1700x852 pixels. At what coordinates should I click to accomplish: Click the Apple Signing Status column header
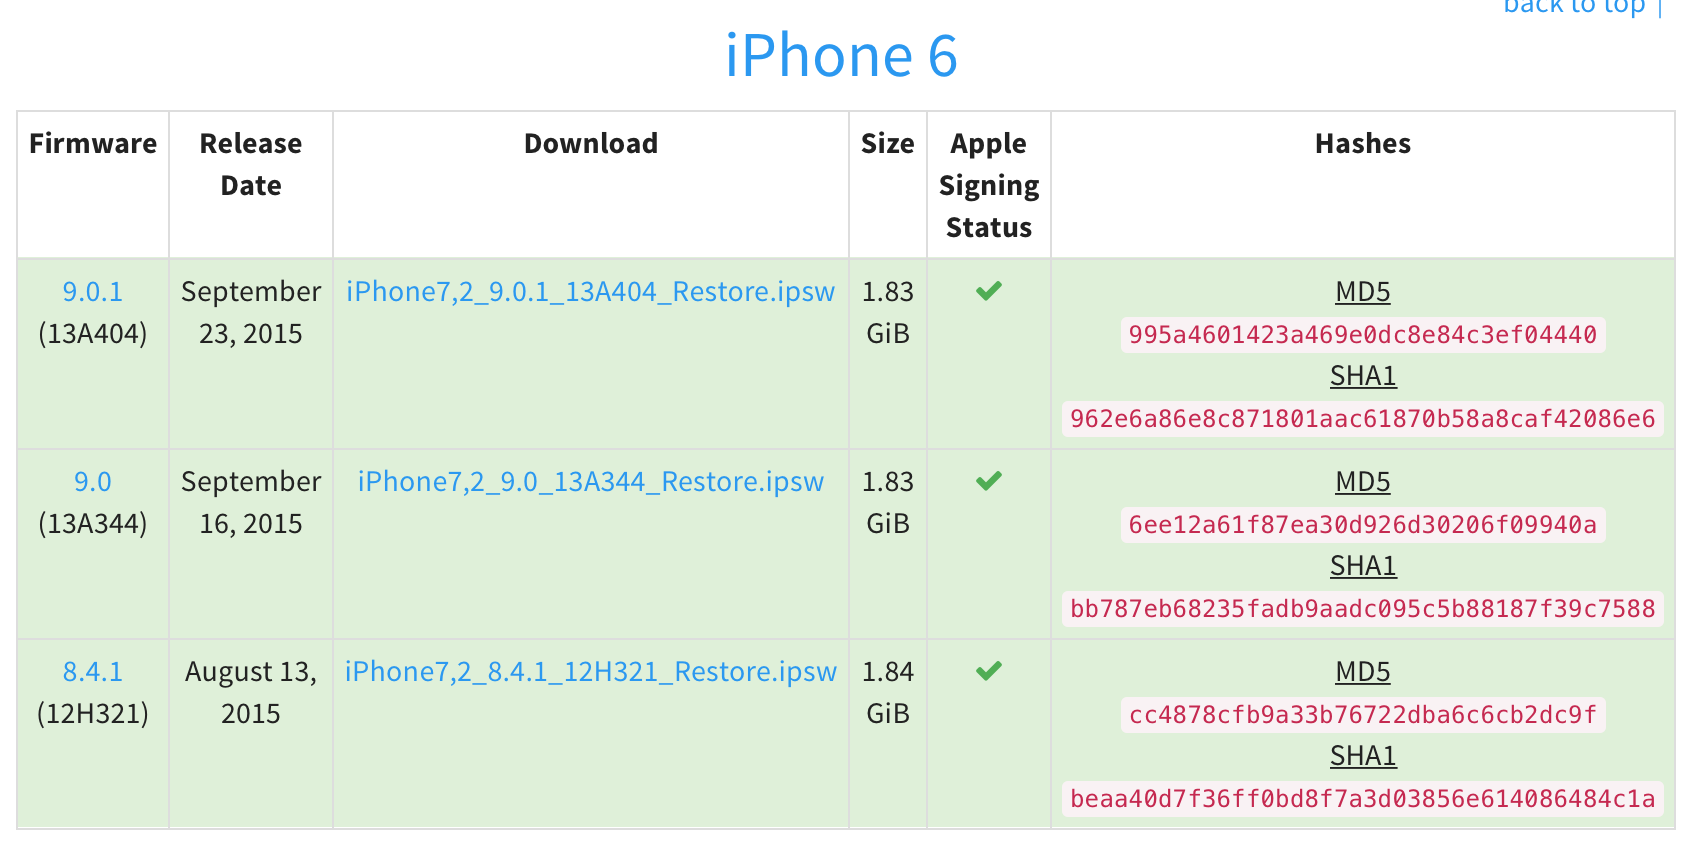[x=989, y=186]
